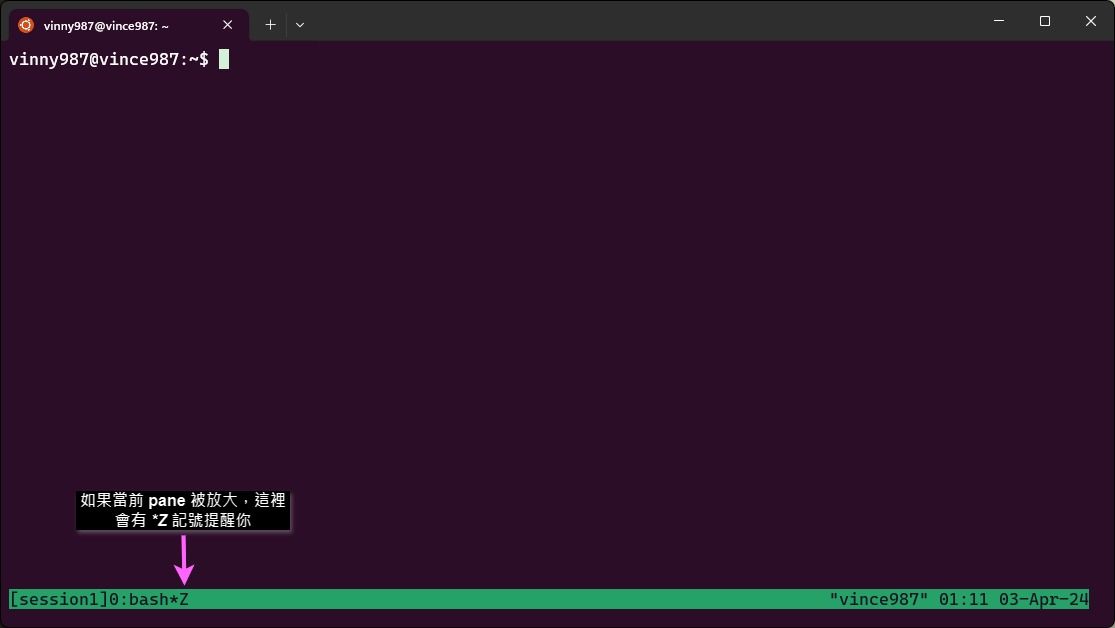Click the Z zoom flag in status bar
This screenshot has width=1115, height=628.
tap(184, 600)
